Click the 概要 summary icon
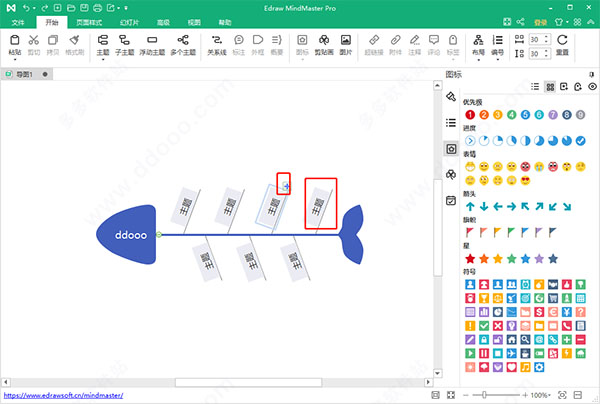The image size is (600, 404). tap(277, 40)
